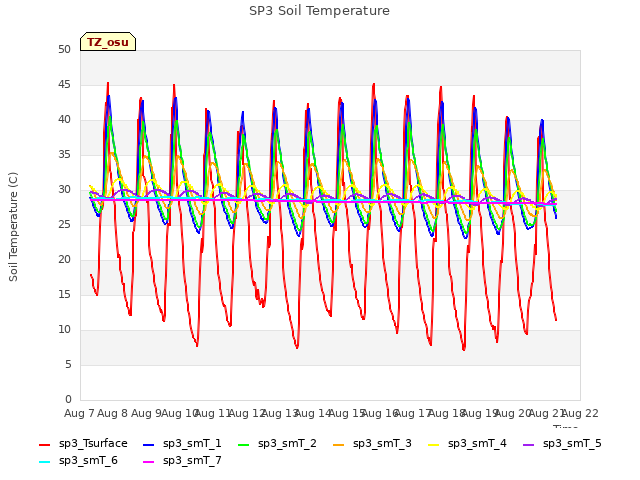Click the purple sp3_smT_5 legend swatch
The height and width of the screenshot is (480, 640).
(529, 444)
